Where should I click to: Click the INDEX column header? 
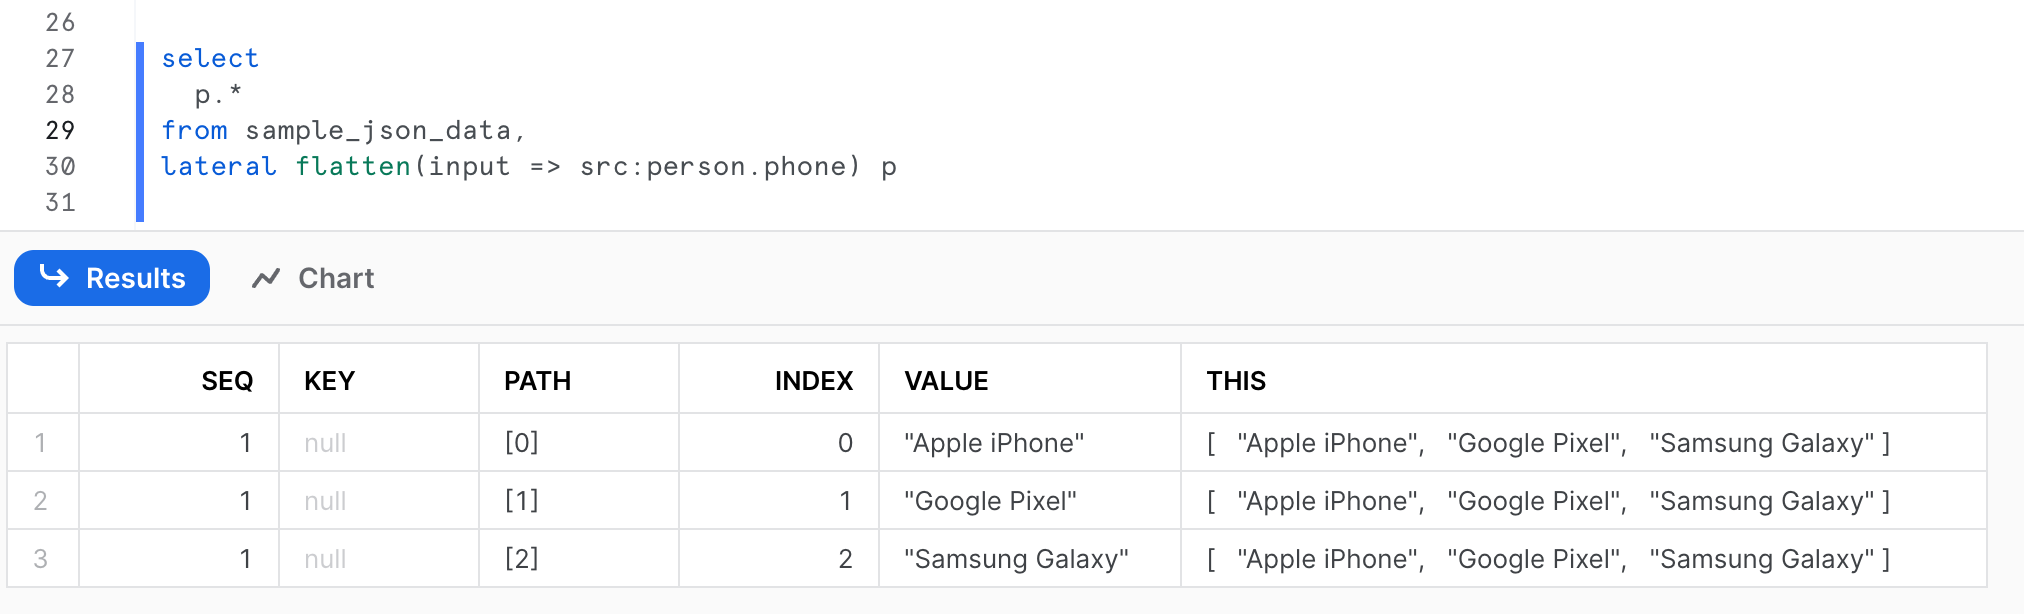813,381
